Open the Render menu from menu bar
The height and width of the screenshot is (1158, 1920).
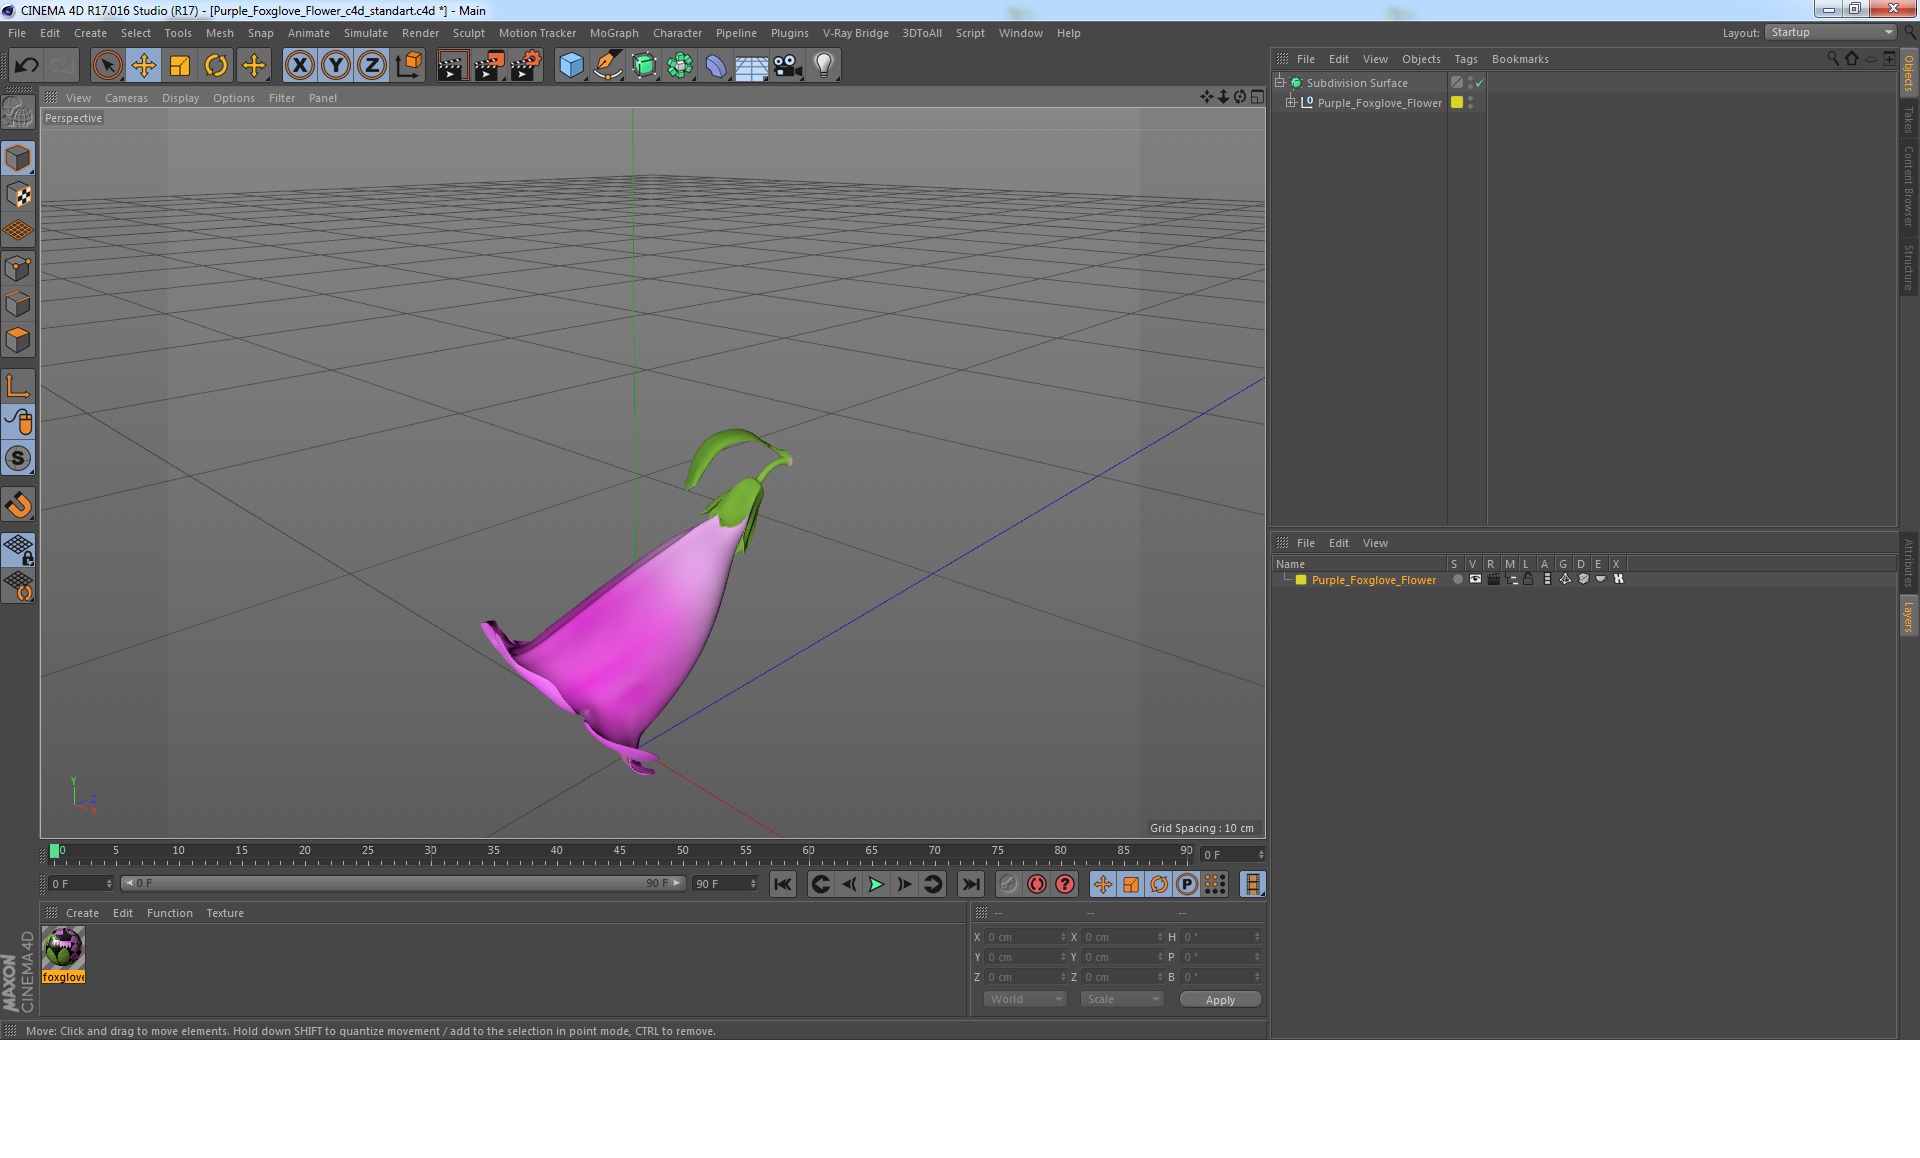coord(420,32)
